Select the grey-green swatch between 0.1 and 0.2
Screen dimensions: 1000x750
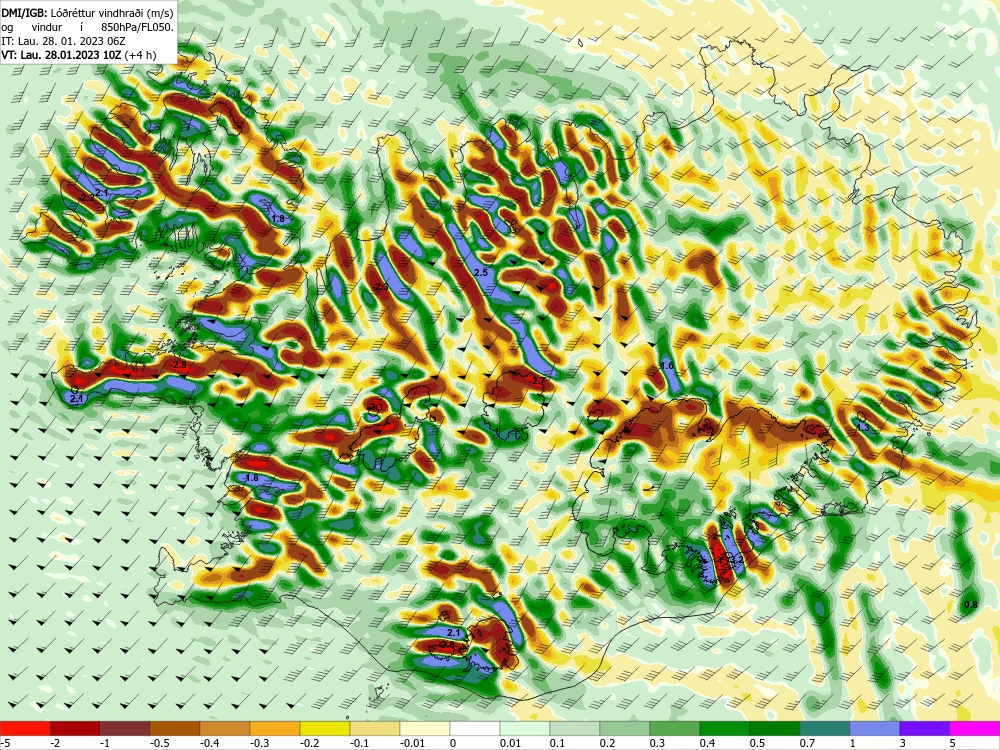pyautogui.click(x=575, y=728)
